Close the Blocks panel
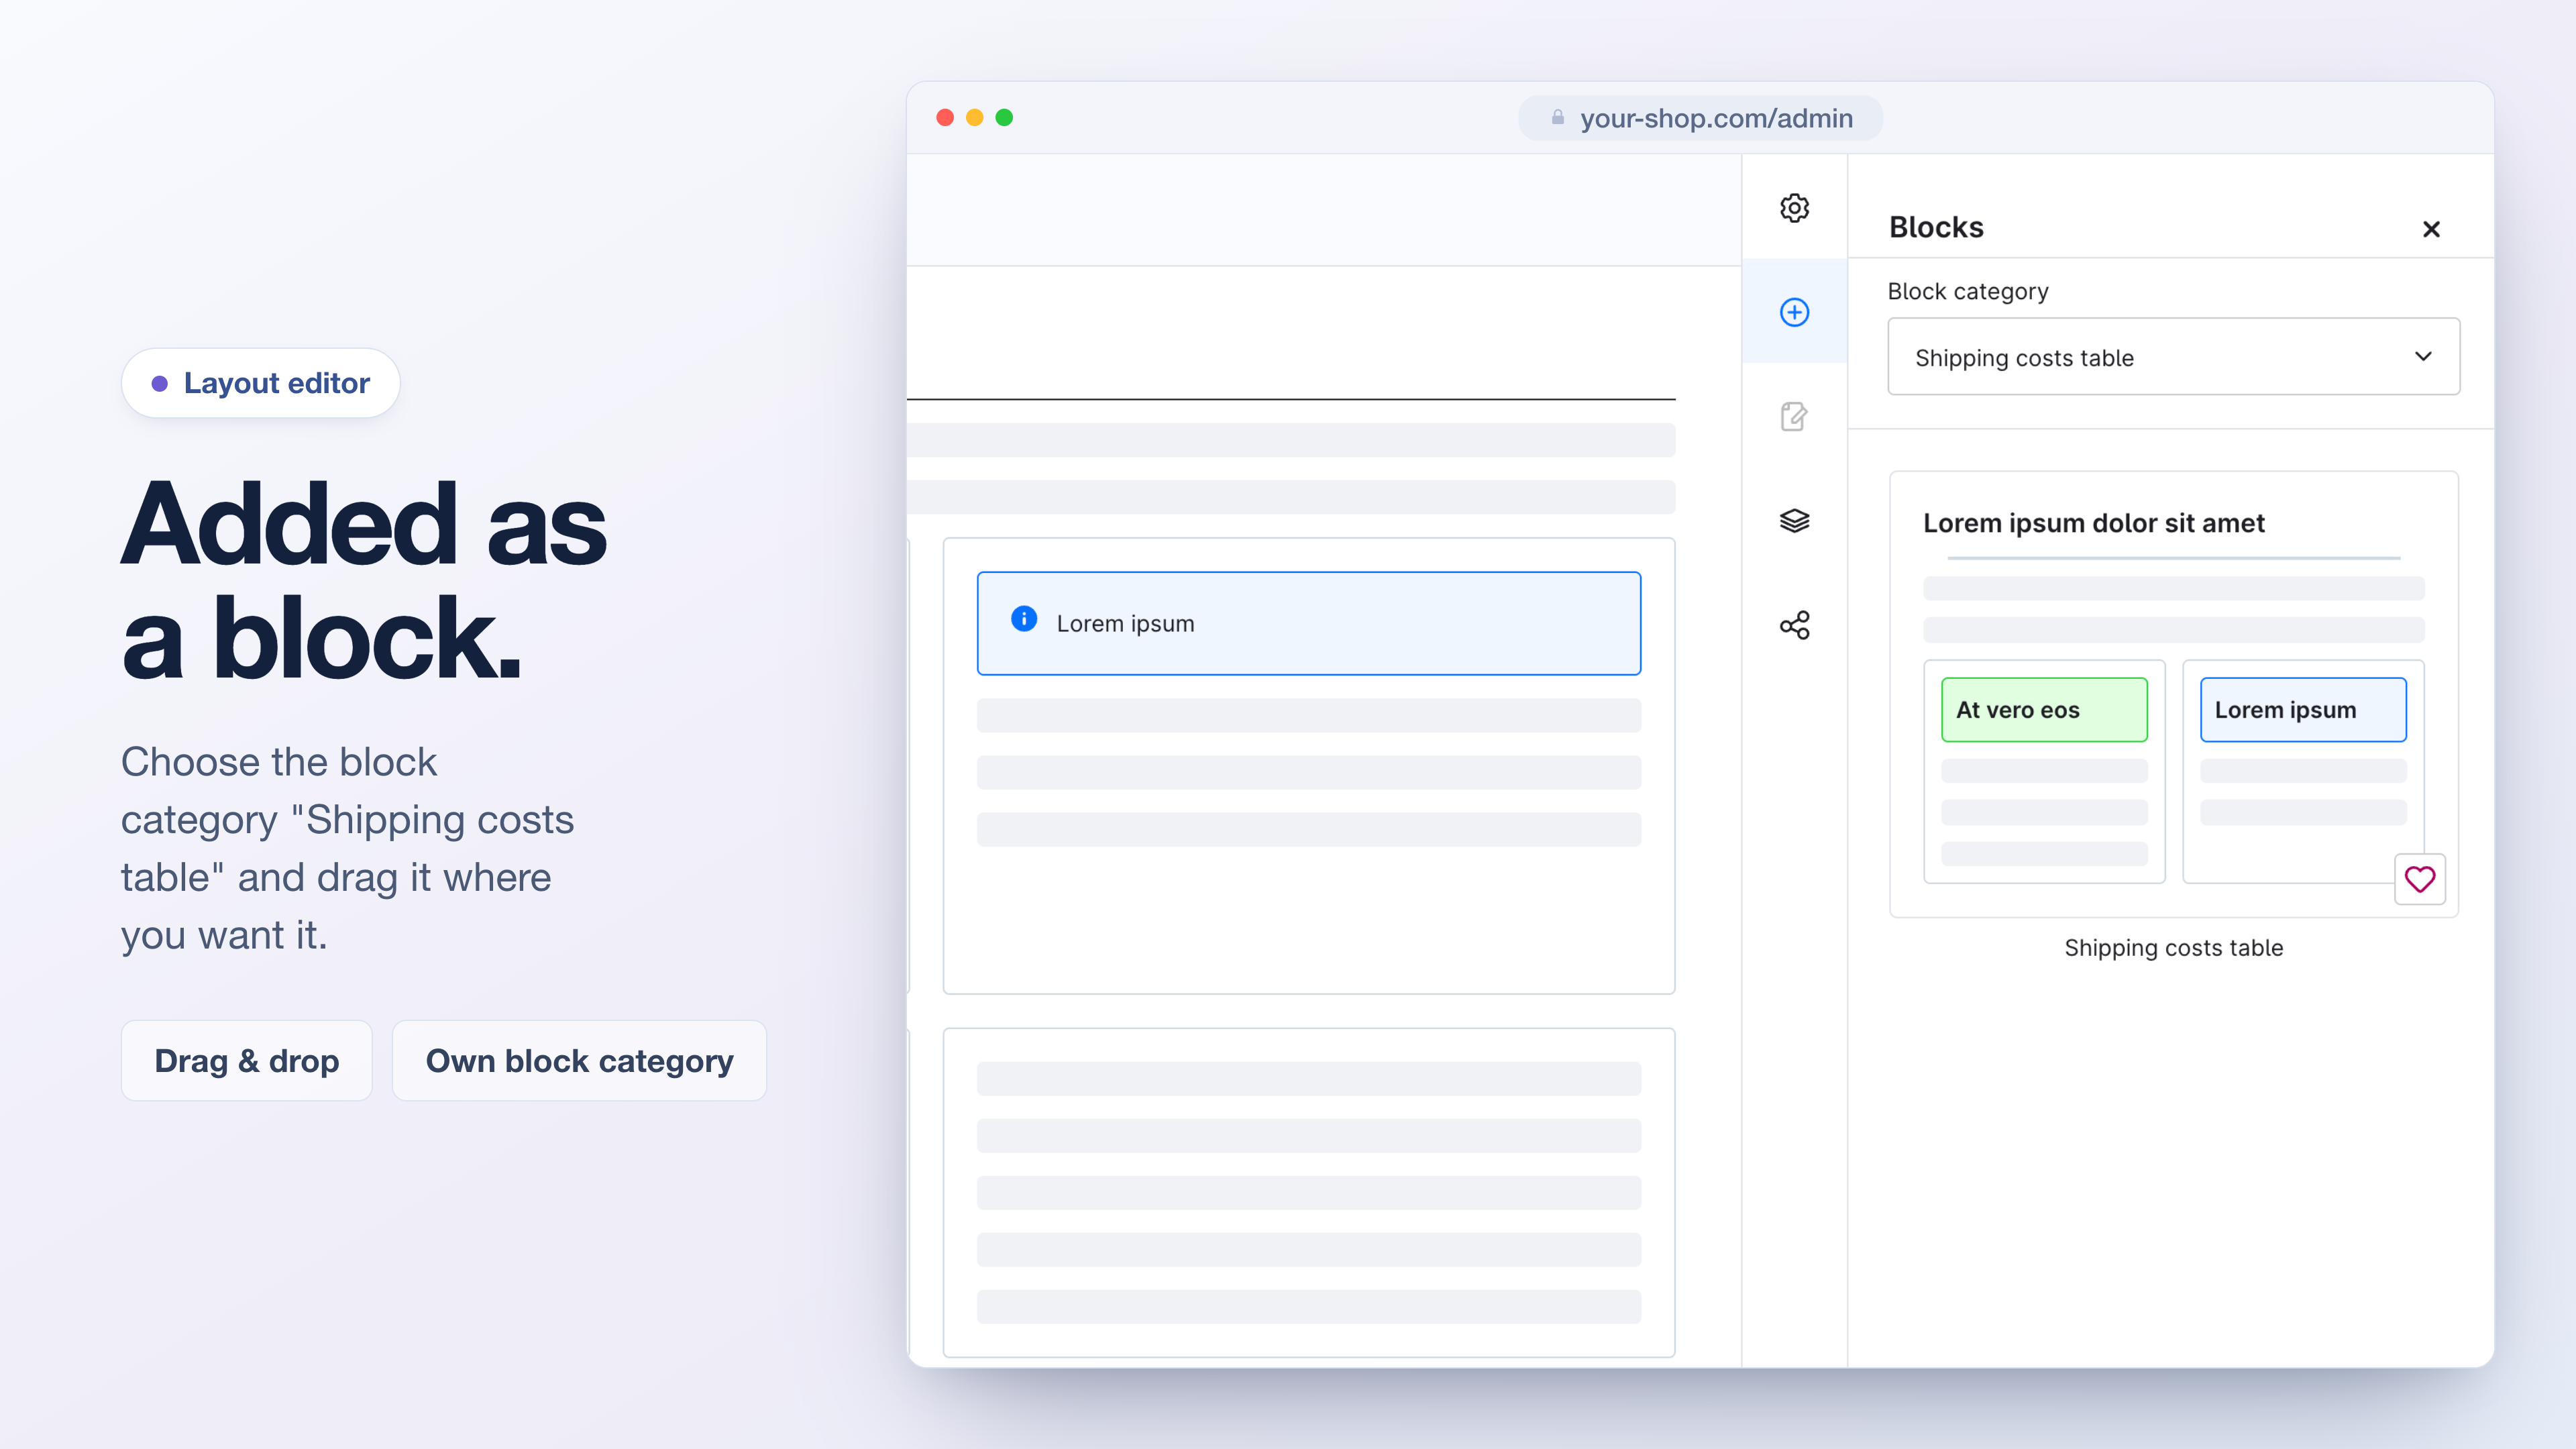The image size is (2576, 1449). tap(2431, 229)
